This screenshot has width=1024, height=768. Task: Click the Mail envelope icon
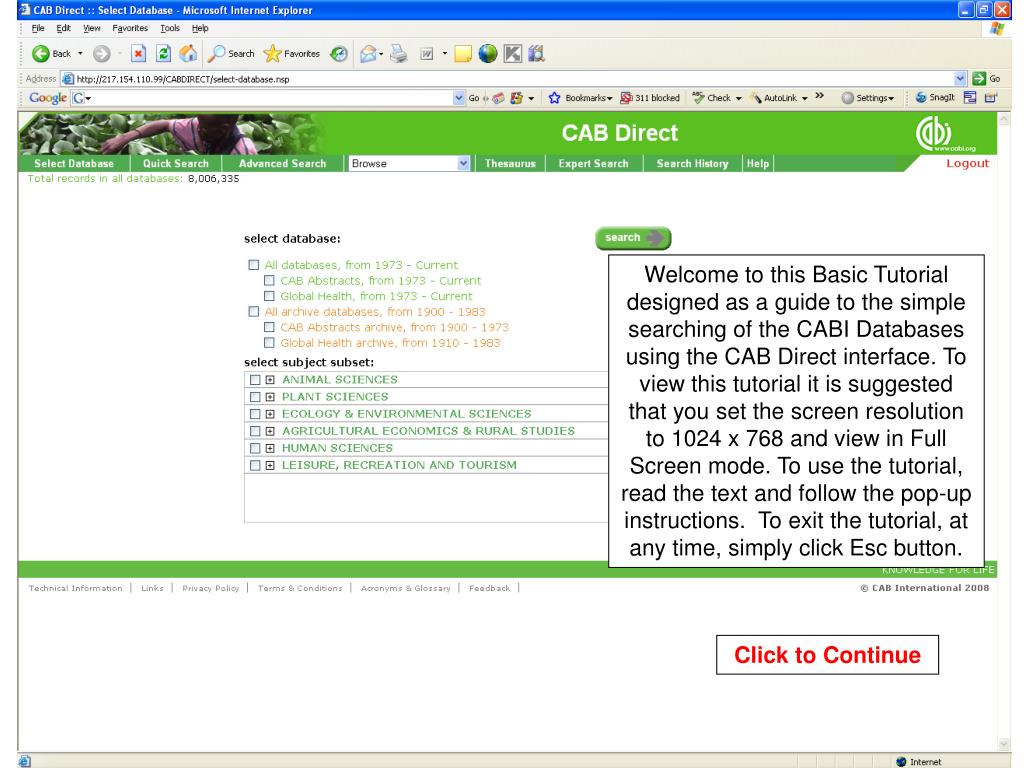click(x=368, y=54)
